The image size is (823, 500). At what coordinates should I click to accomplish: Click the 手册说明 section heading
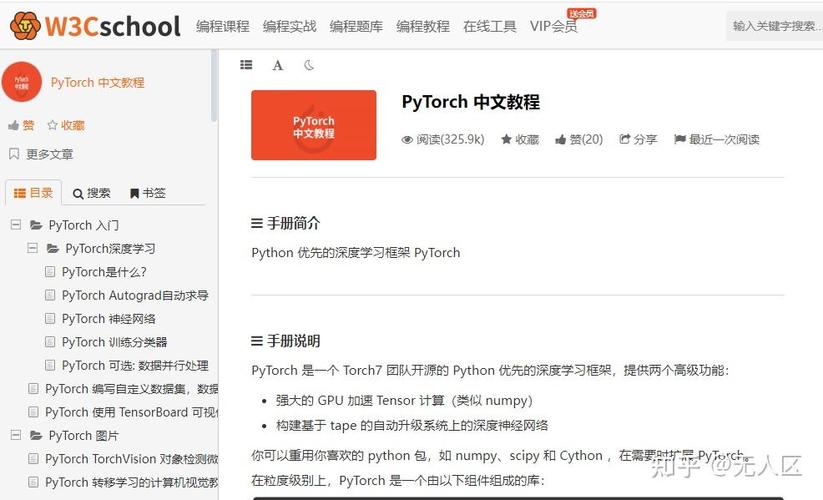coord(285,341)
